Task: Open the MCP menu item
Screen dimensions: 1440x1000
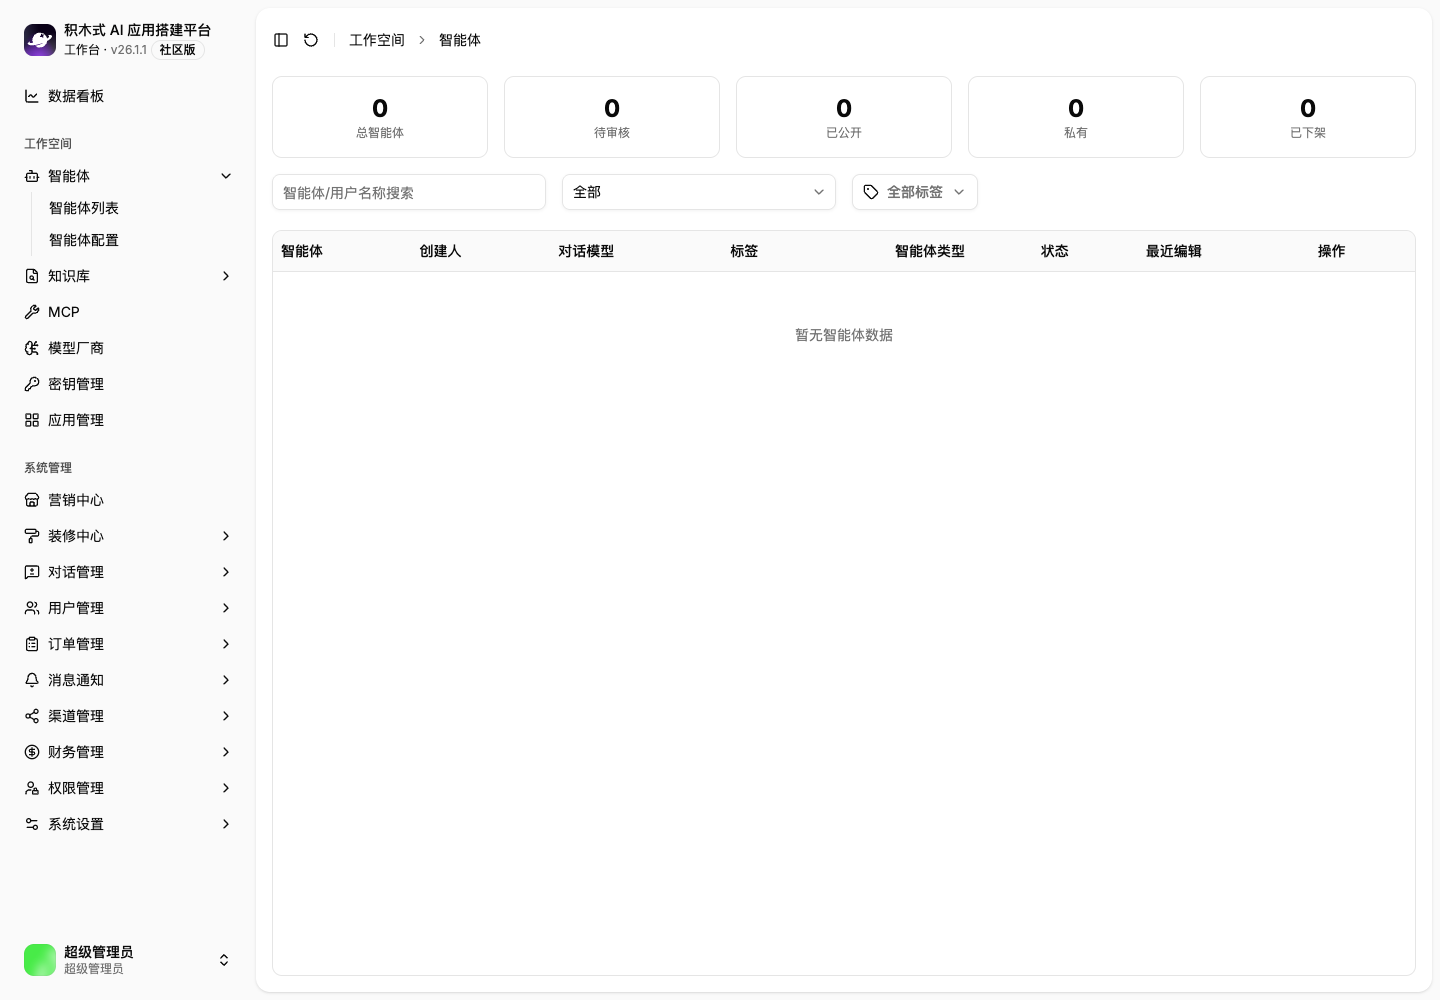Action: [x=128, y=312]
